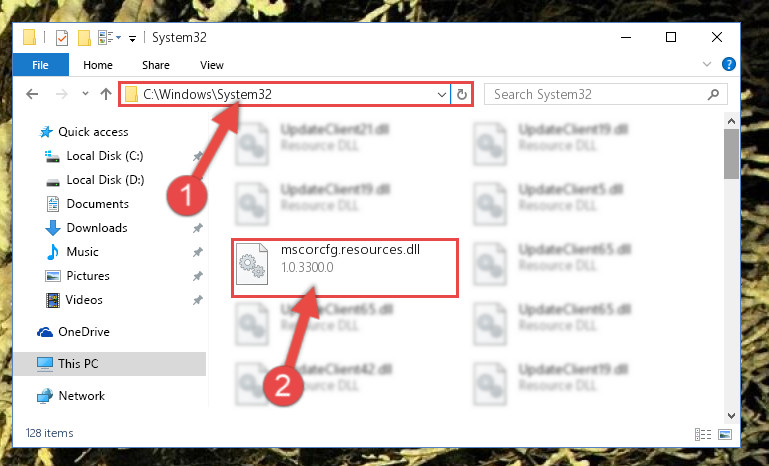This screenshot has width=769, height=466.
Task: Switch to details view button
Action: [x=703, y=434]
